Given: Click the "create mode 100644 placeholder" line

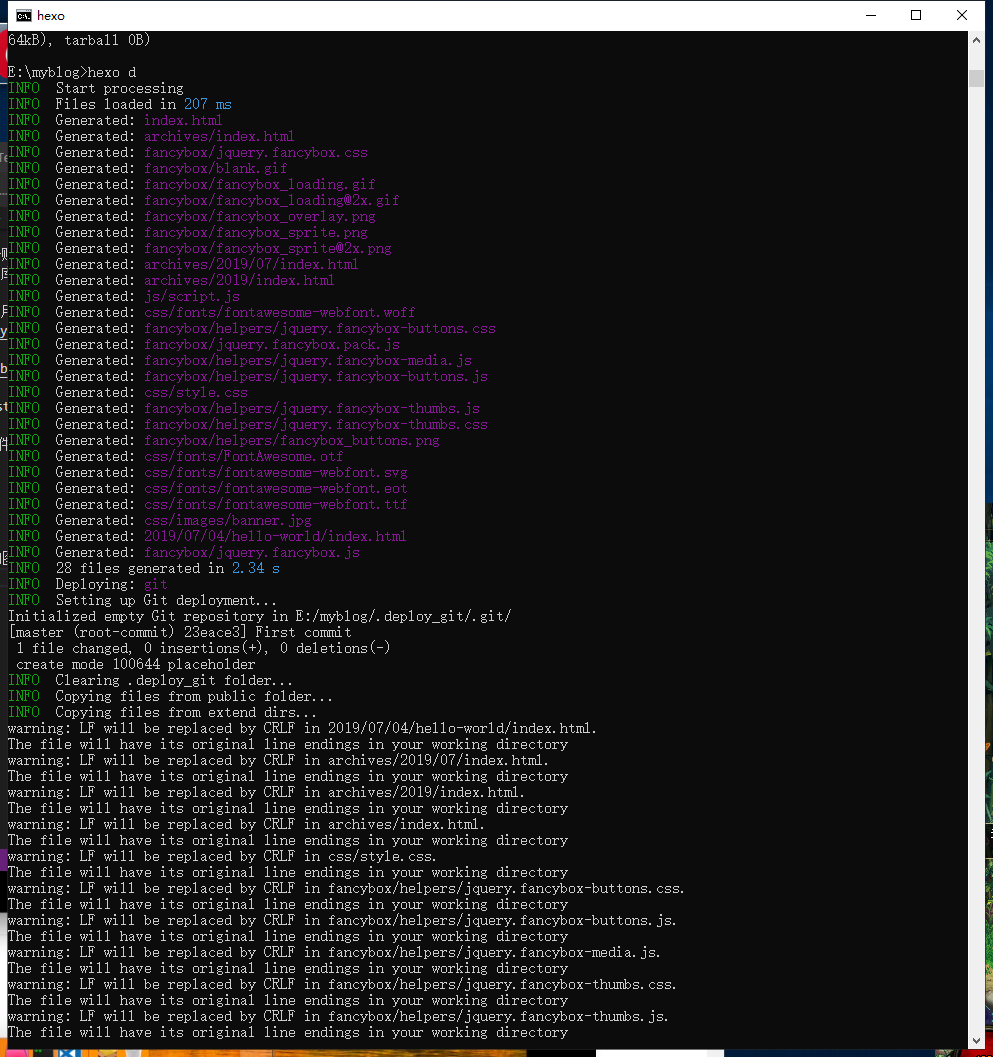Looking at the screenshot, I should pyautogui.click(x=135, y=664).
